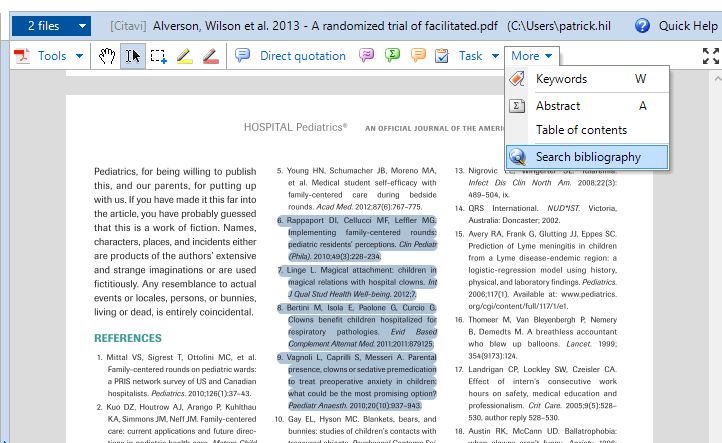Add a summary with green sigma bubble
Image resolution: width=722 pixels, height=443 pixels.
(392, 56)
